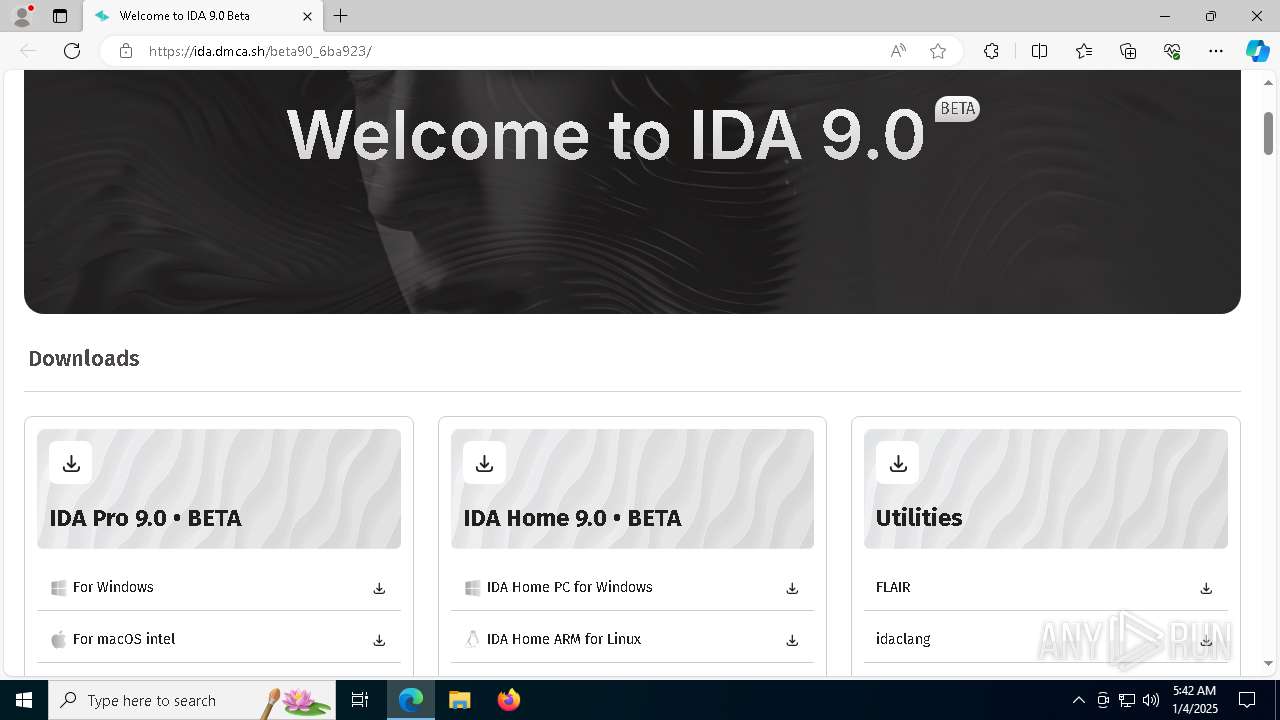
Task: Add this page to favorites
Action: coord(938,51)
